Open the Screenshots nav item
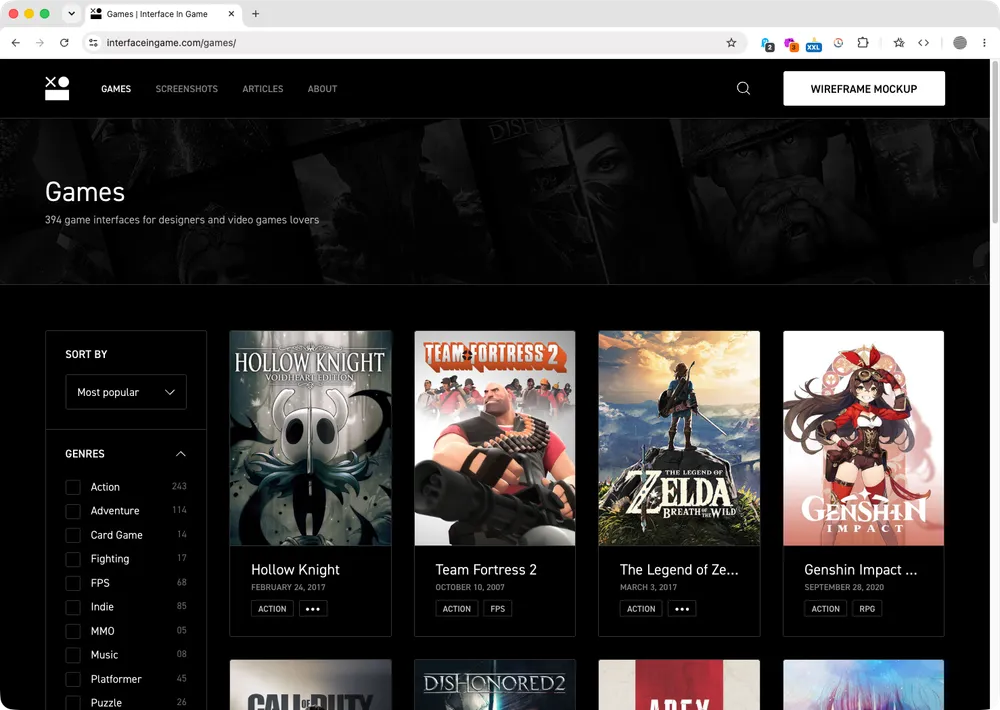 coord(187,89)
